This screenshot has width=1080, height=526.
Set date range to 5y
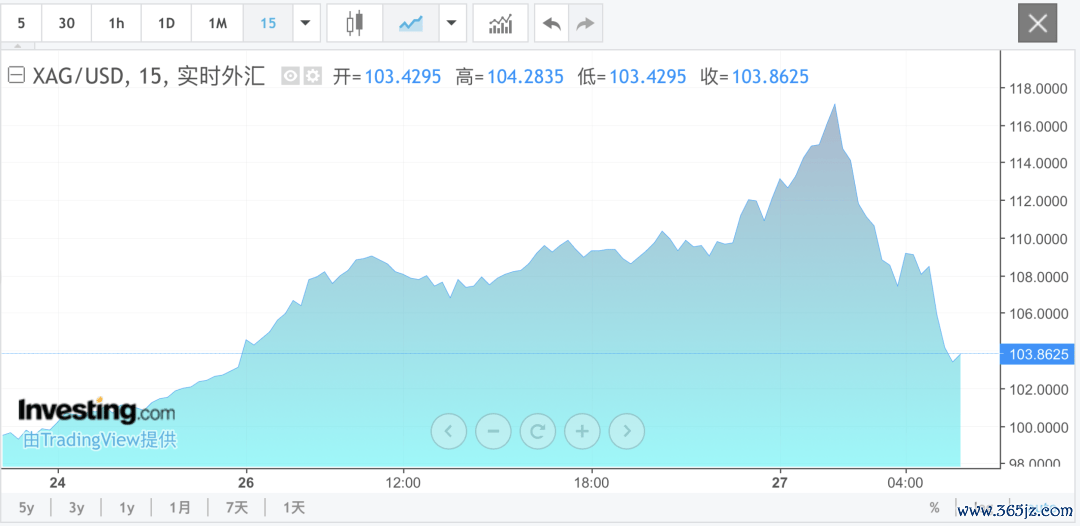coord(27,508)
